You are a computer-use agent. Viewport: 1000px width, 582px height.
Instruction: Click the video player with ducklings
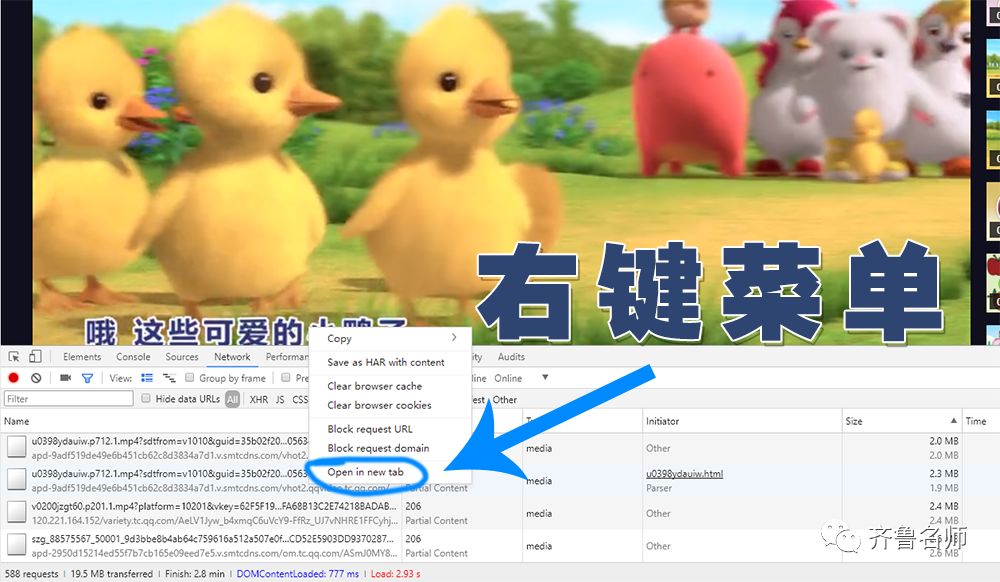pyautogui.click(x=501, y=172)
